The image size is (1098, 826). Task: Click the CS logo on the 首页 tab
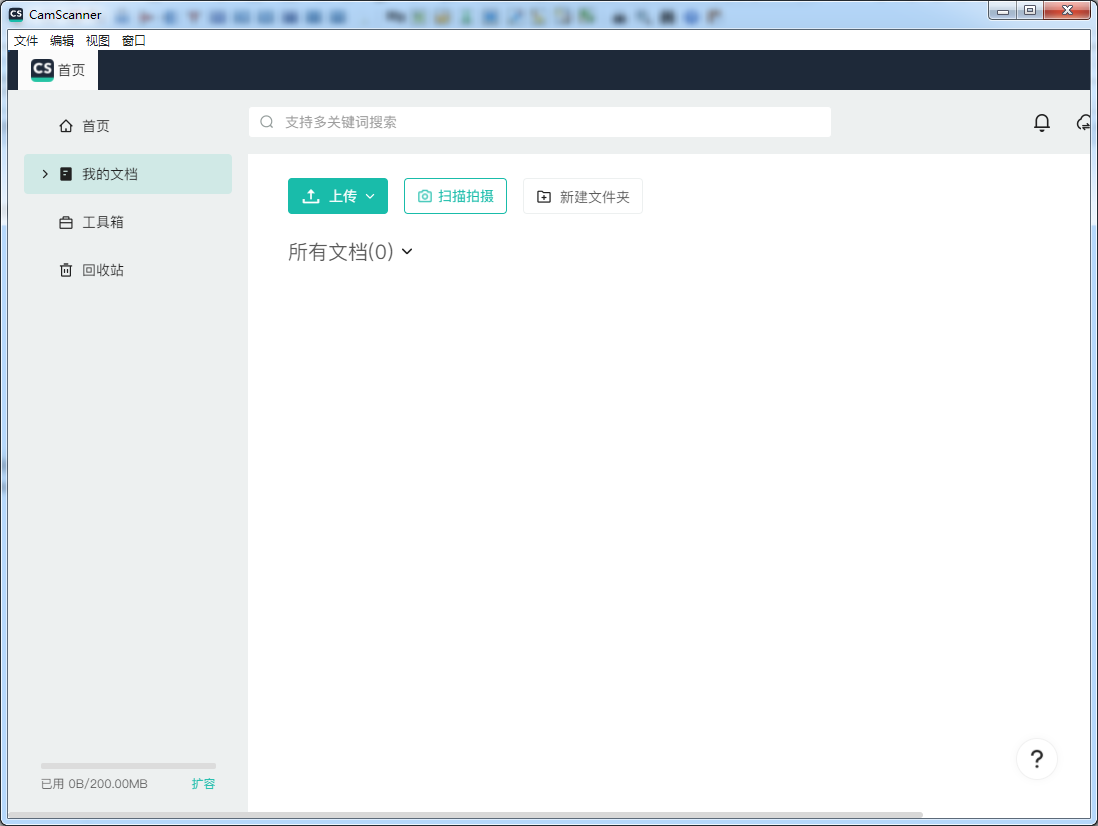click(x=42, y=70)
